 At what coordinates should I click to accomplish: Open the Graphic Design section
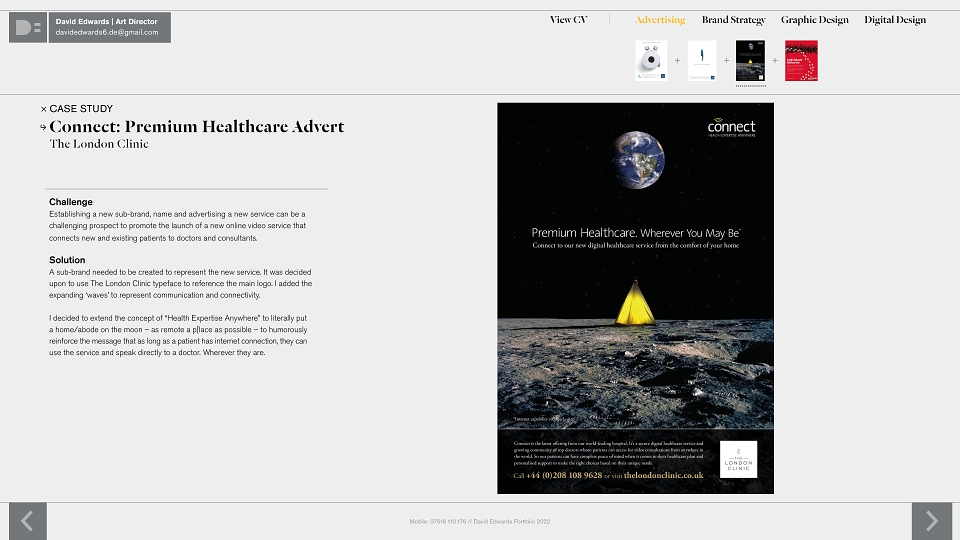point(815,20)
